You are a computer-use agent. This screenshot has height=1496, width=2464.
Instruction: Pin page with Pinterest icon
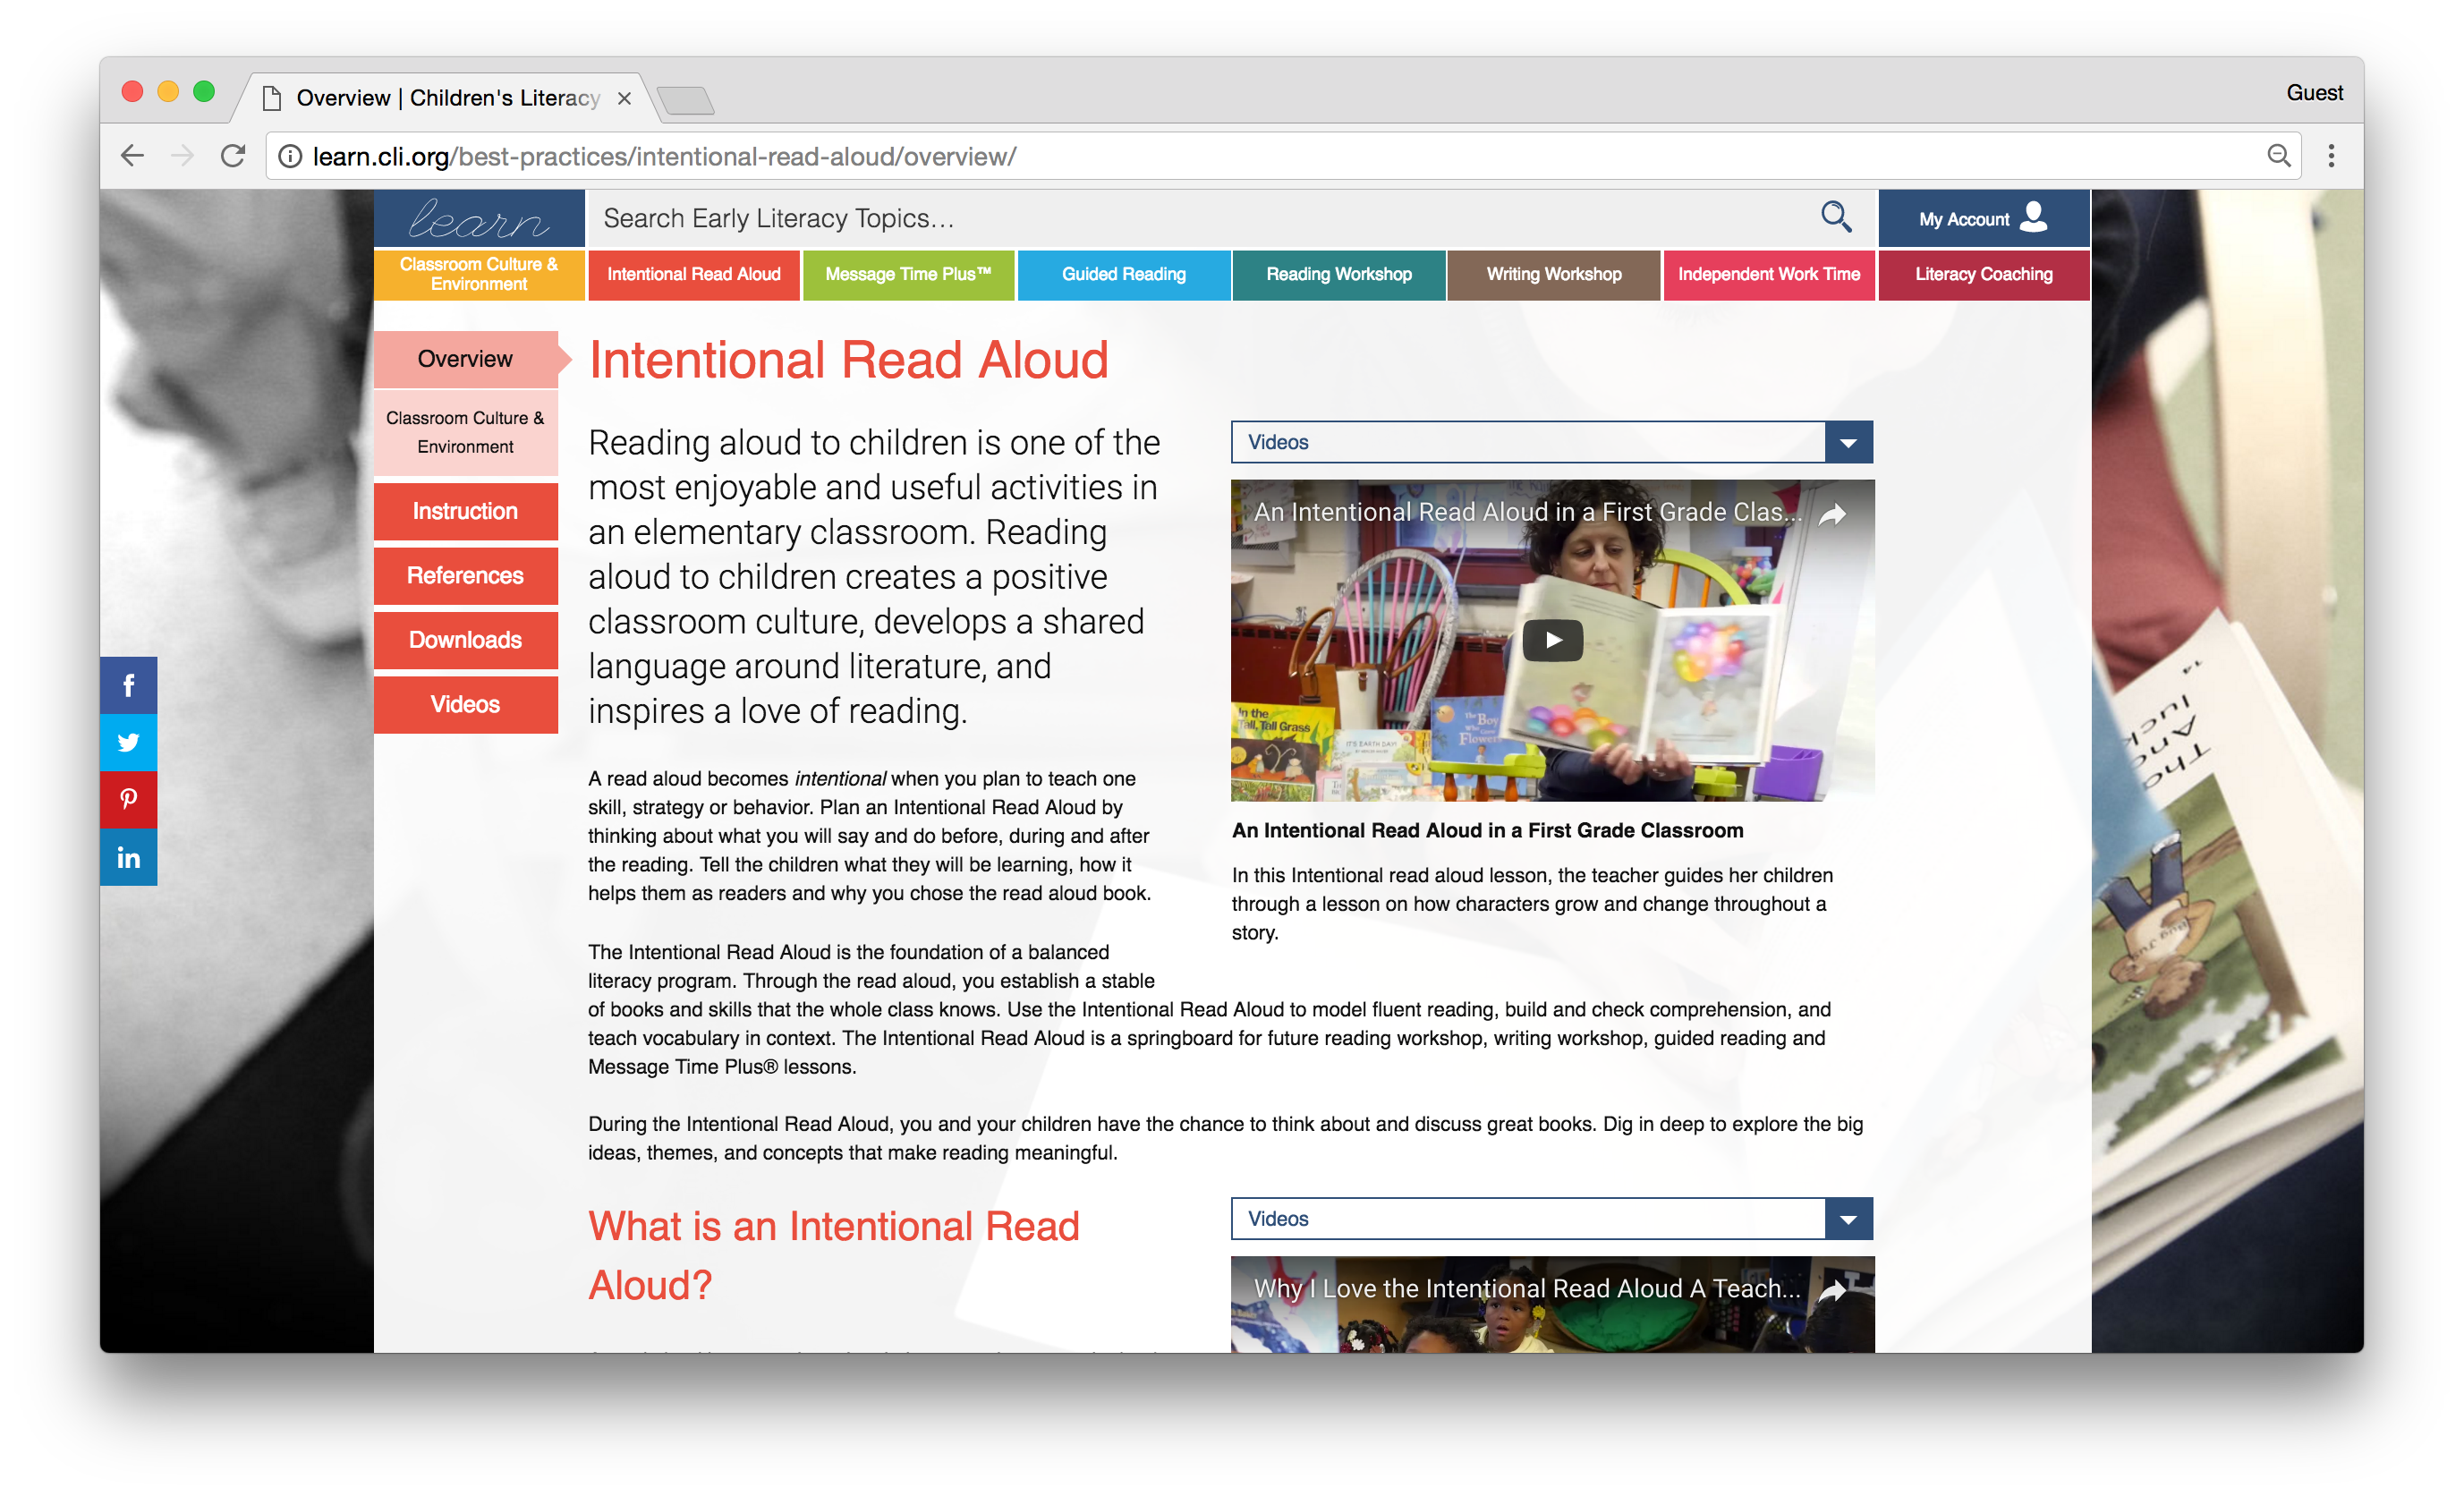point(128,799)
